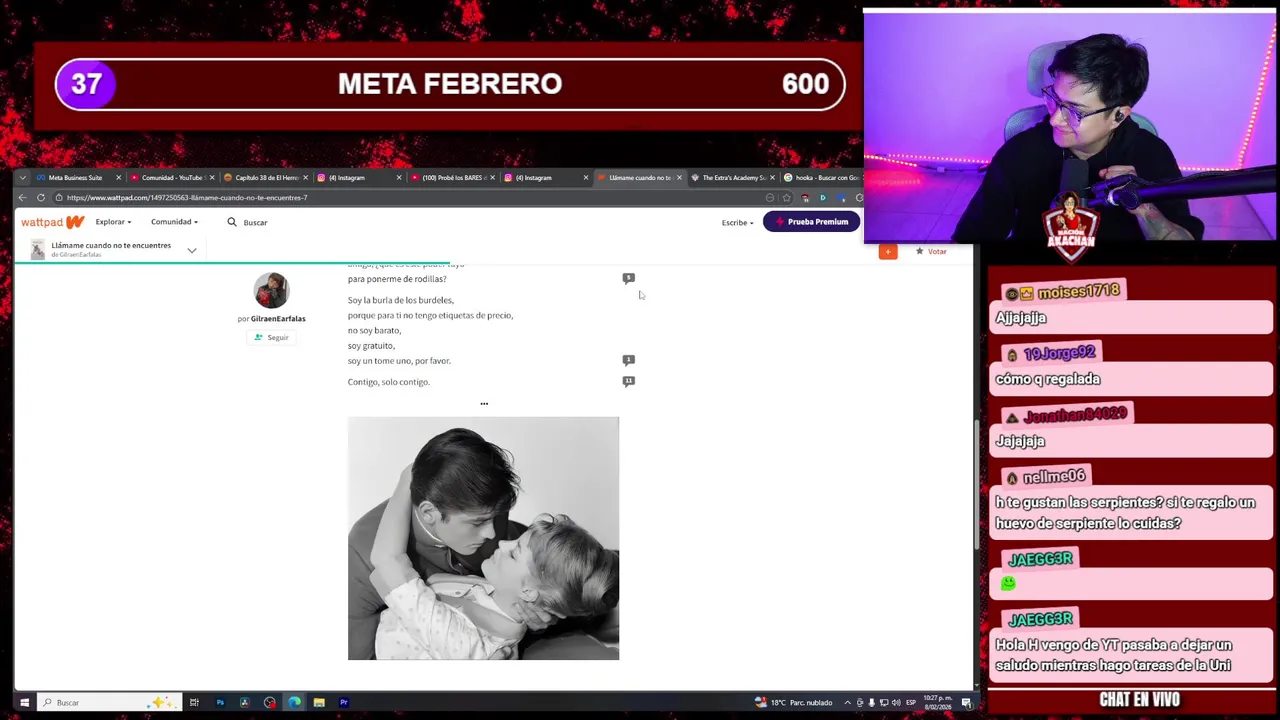Click the Votar star button
The width and height of the screenshot is (1280, 720).
(x=931, y=251)
